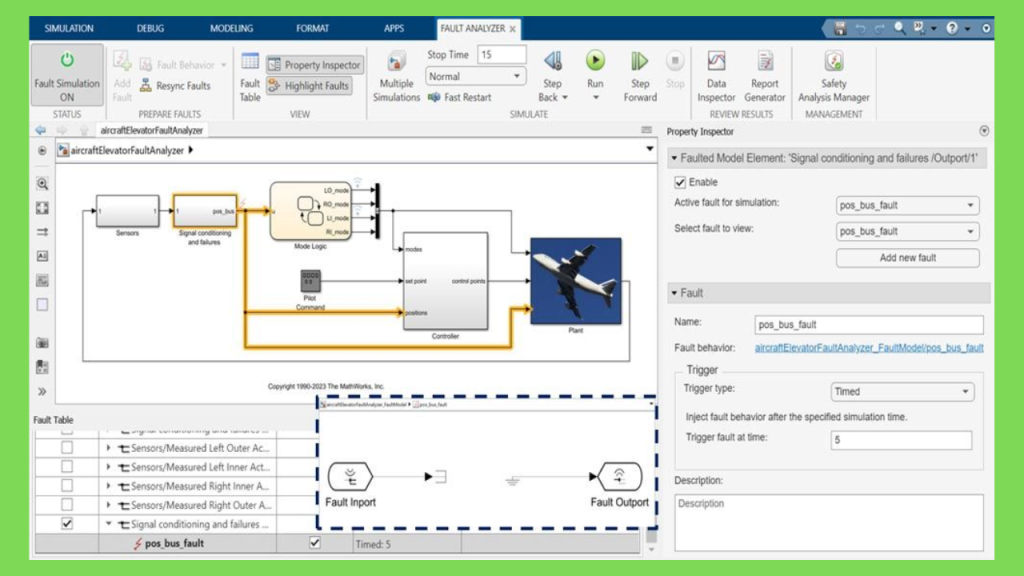Run the simulation with the green play button

pyautogui.click(x=595, y=61)
